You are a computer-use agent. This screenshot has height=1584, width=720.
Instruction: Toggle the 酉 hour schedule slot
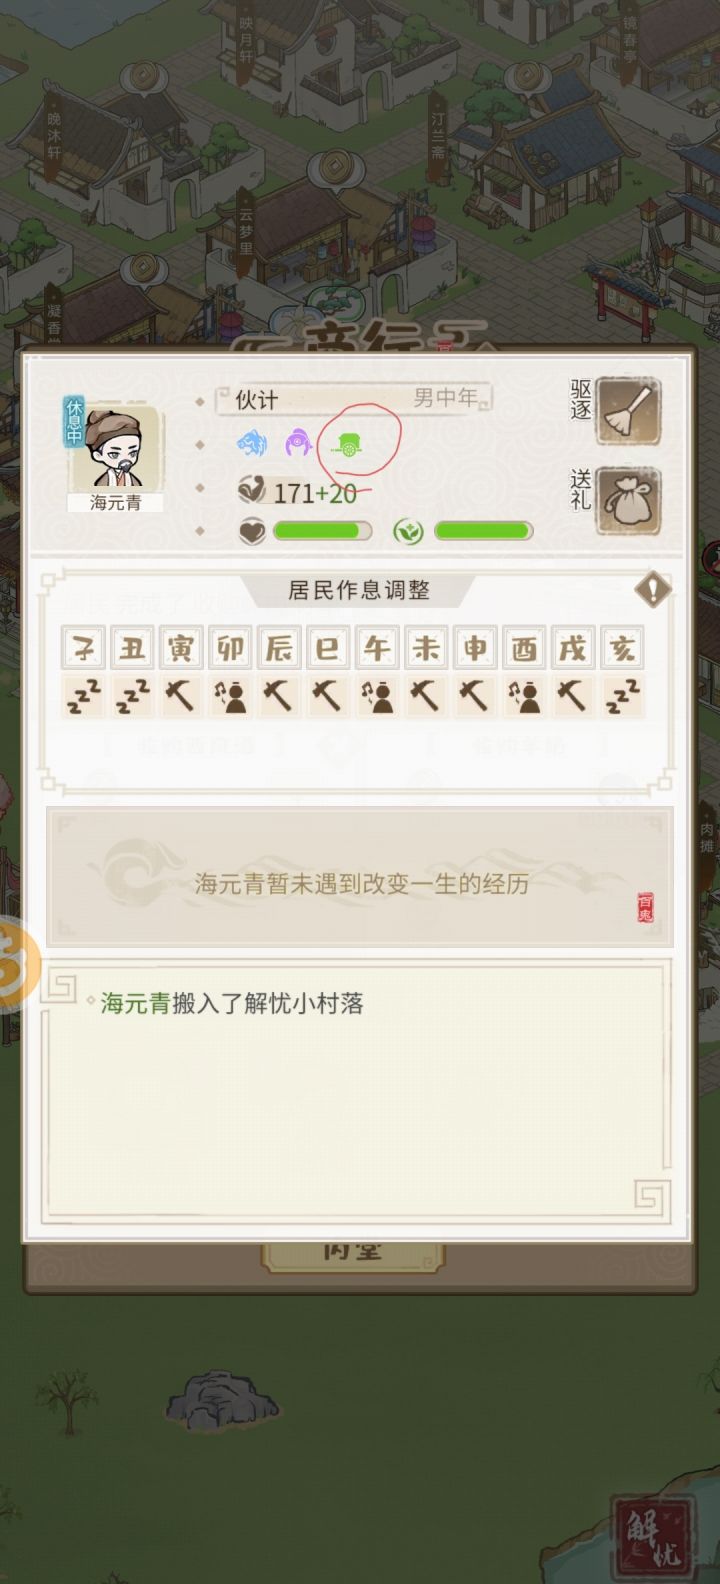[524, 695]
